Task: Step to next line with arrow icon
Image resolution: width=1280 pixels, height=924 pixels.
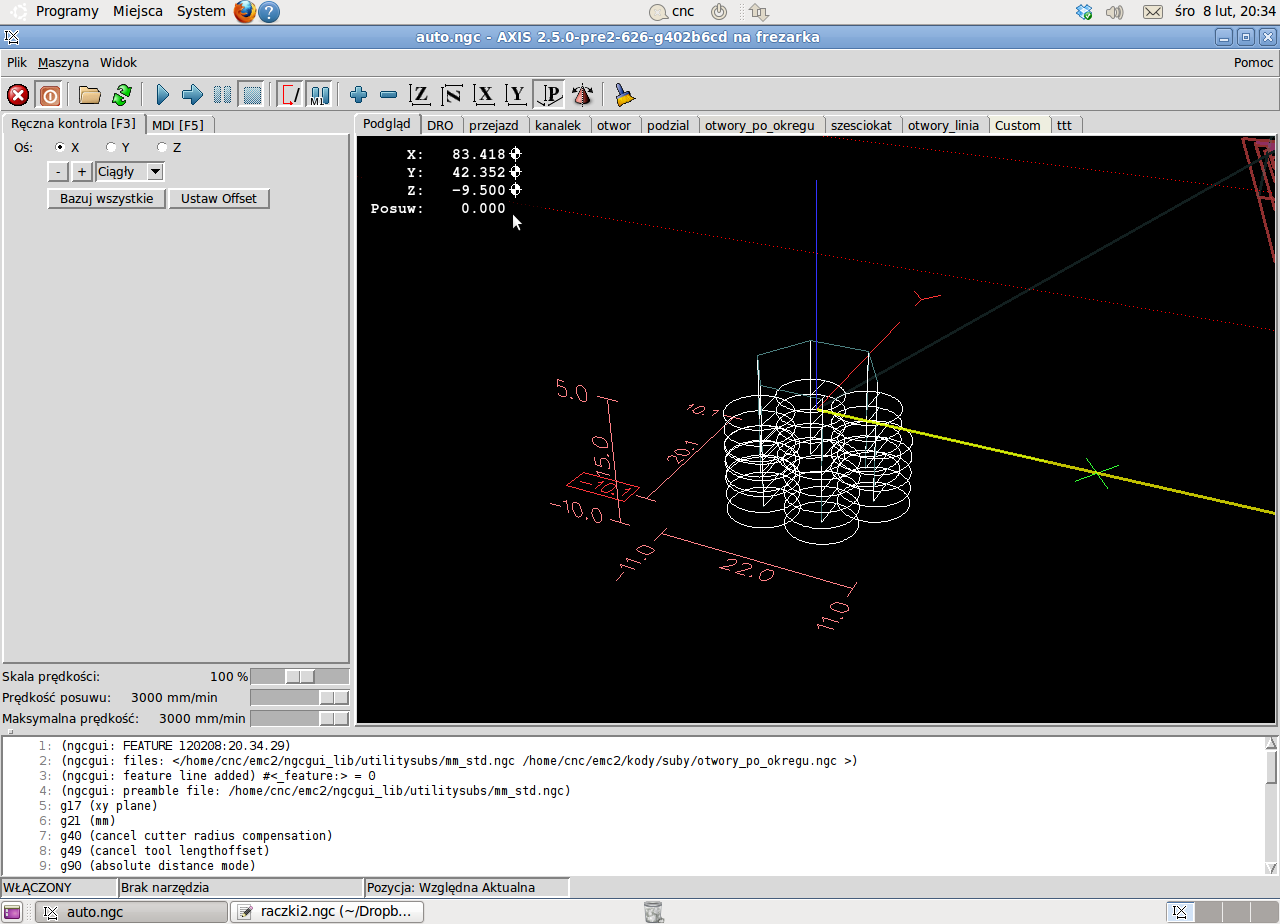Action: point(193,95)
